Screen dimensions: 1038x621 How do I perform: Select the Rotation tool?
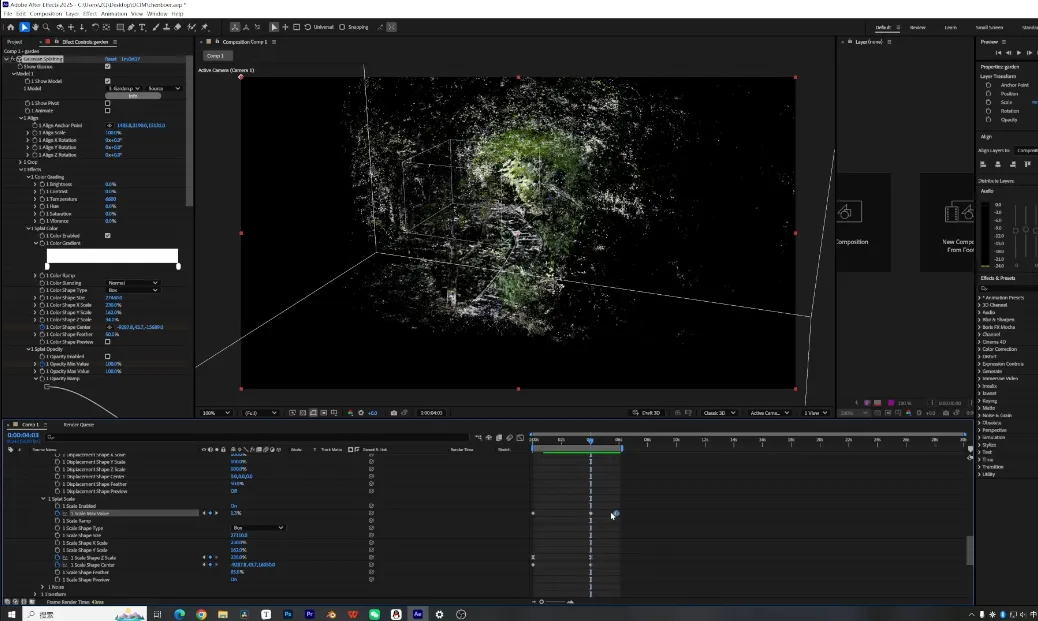pyautogui.click(x=95, y=27)
